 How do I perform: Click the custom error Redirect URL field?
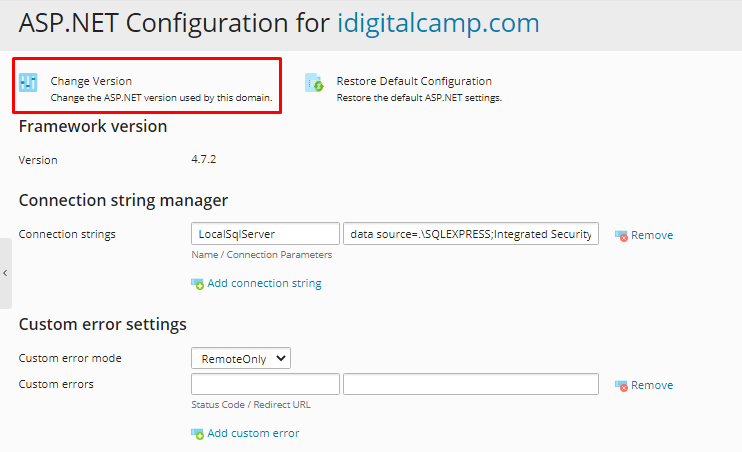click(470, 384)
